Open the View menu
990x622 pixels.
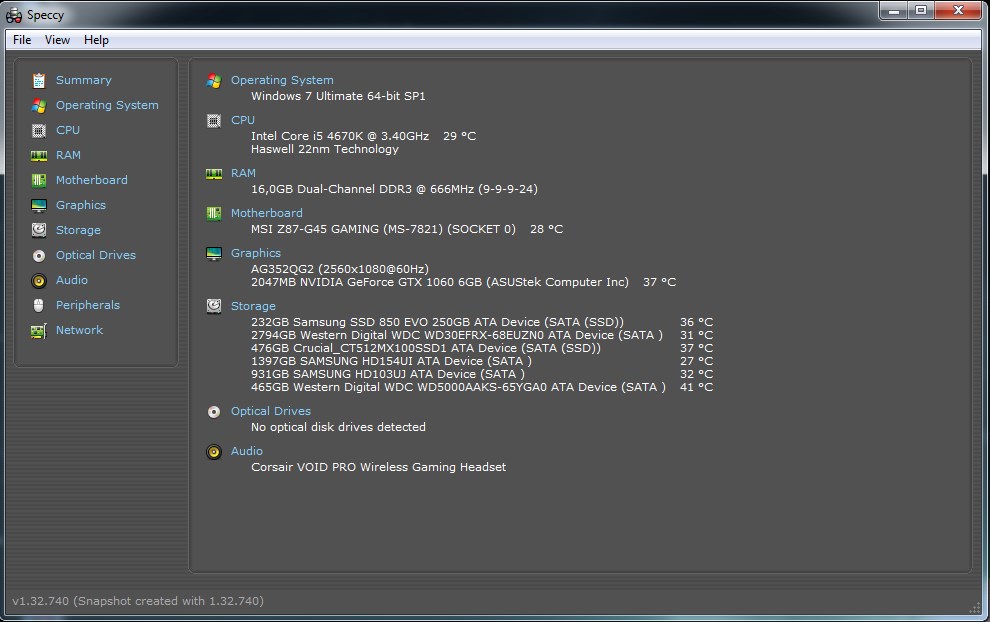click(x=57, y=40)
